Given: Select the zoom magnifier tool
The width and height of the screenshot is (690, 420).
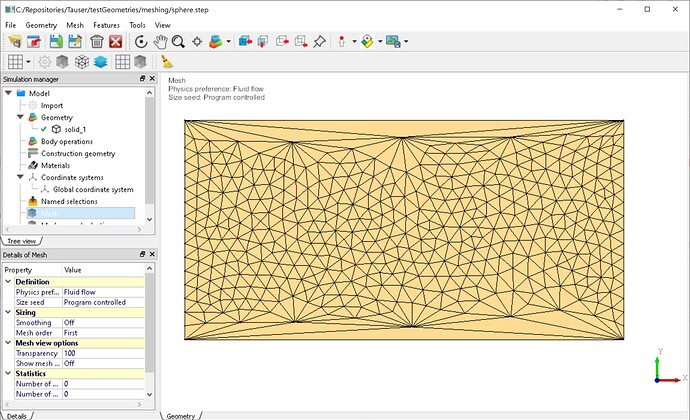Looking at the screenshot, I should pyautogui.click(x=178, y=42).
